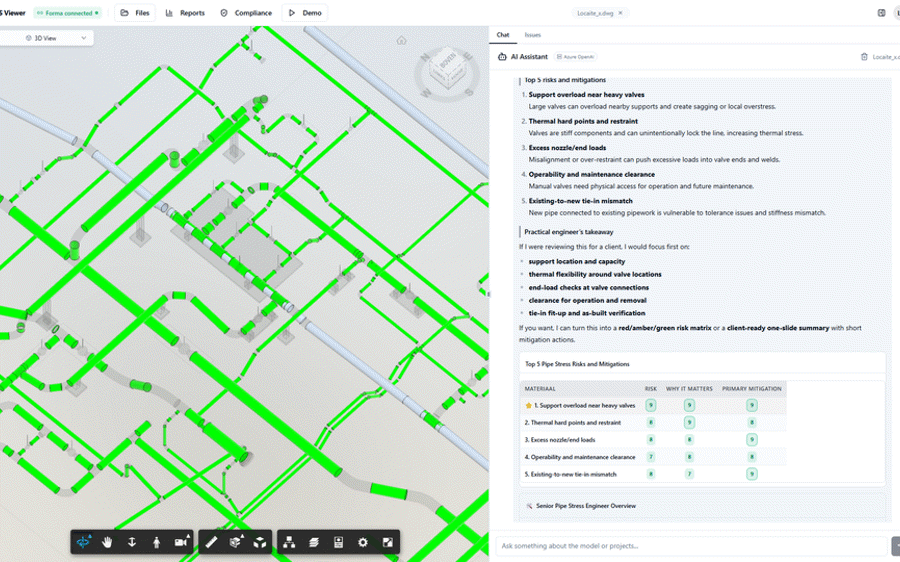Open viewer Settings gear icon
This screenshot has height=562, width=900.
pyautogui.click(x=363, y=542)
